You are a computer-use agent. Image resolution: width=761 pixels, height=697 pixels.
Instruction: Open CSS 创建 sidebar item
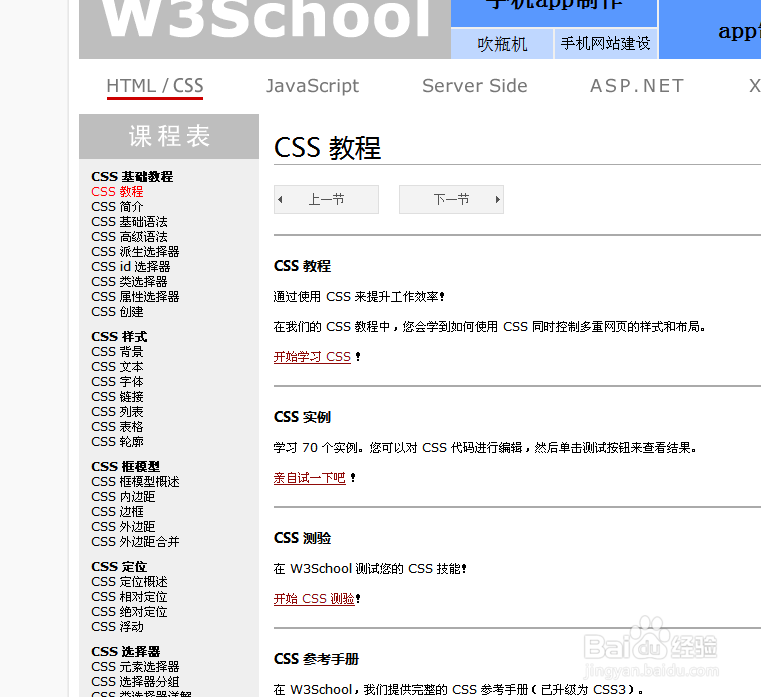coord(117,312)
